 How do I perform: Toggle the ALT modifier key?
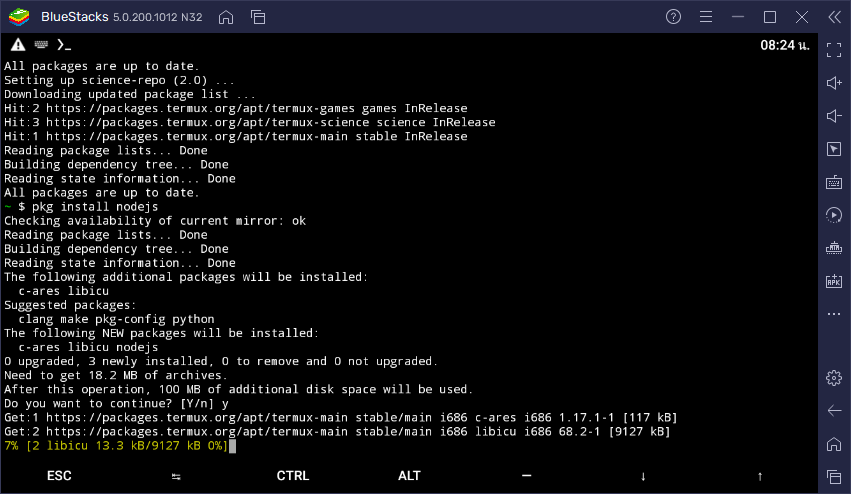(x=409, y=476)
